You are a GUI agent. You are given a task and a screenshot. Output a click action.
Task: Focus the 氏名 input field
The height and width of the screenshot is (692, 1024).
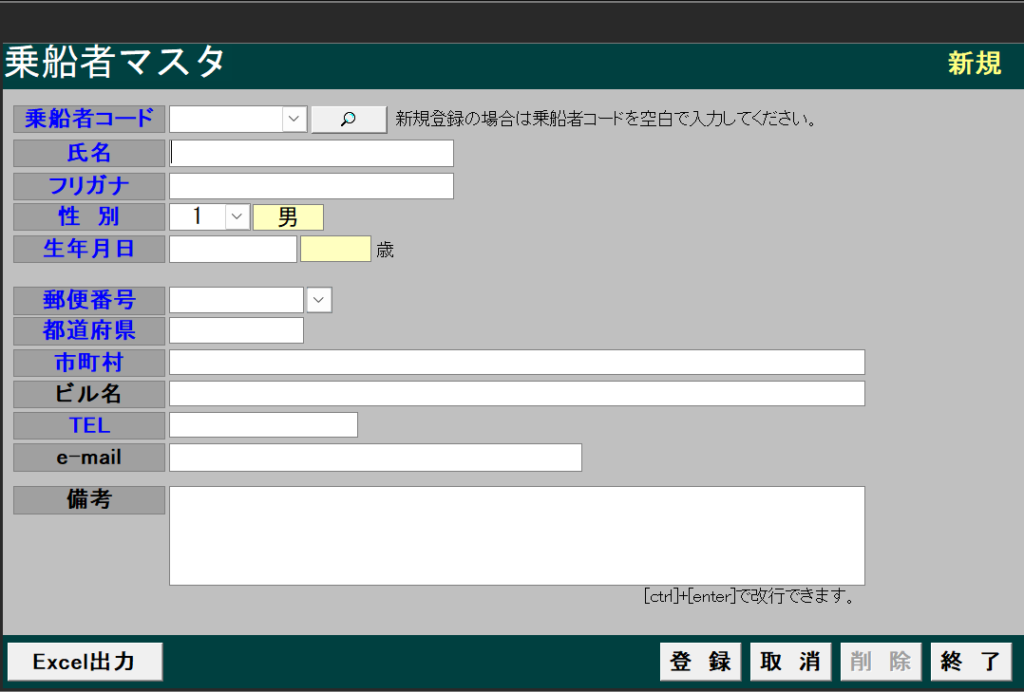click(312, 153)
